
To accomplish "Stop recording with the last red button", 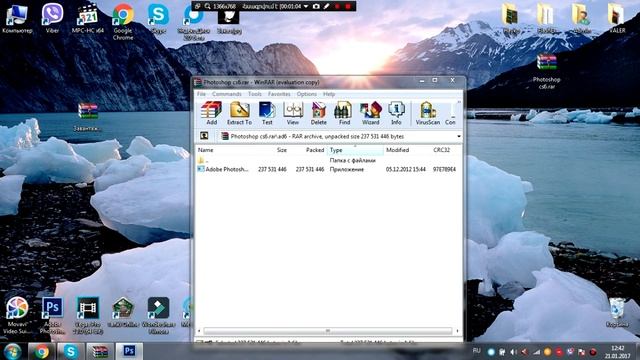I will coord(348,6).
